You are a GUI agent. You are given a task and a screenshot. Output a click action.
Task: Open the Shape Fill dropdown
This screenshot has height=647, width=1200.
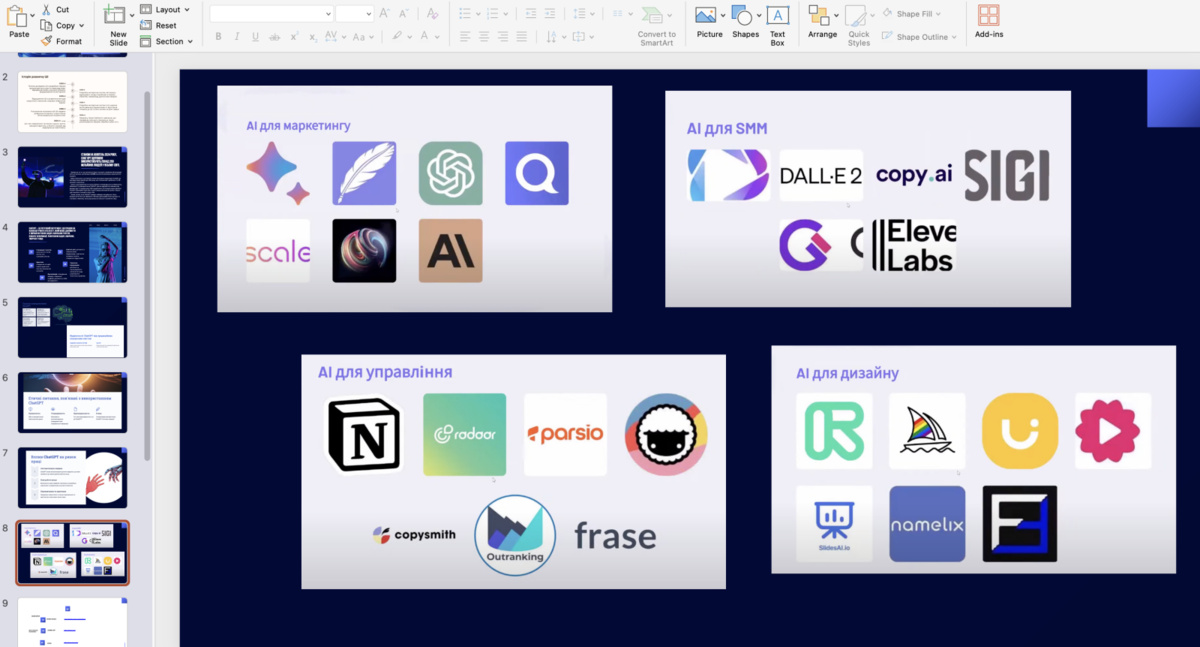point(918,14)
